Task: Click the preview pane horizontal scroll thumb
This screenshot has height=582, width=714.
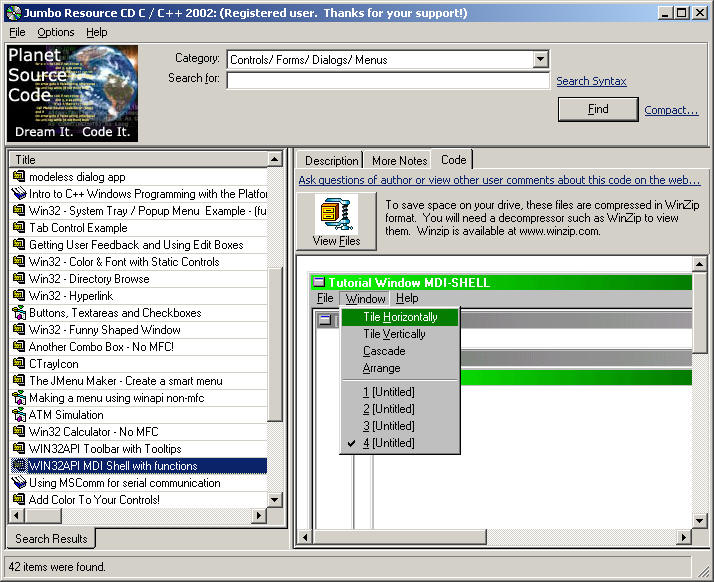Action: click(x=400, y=537)
